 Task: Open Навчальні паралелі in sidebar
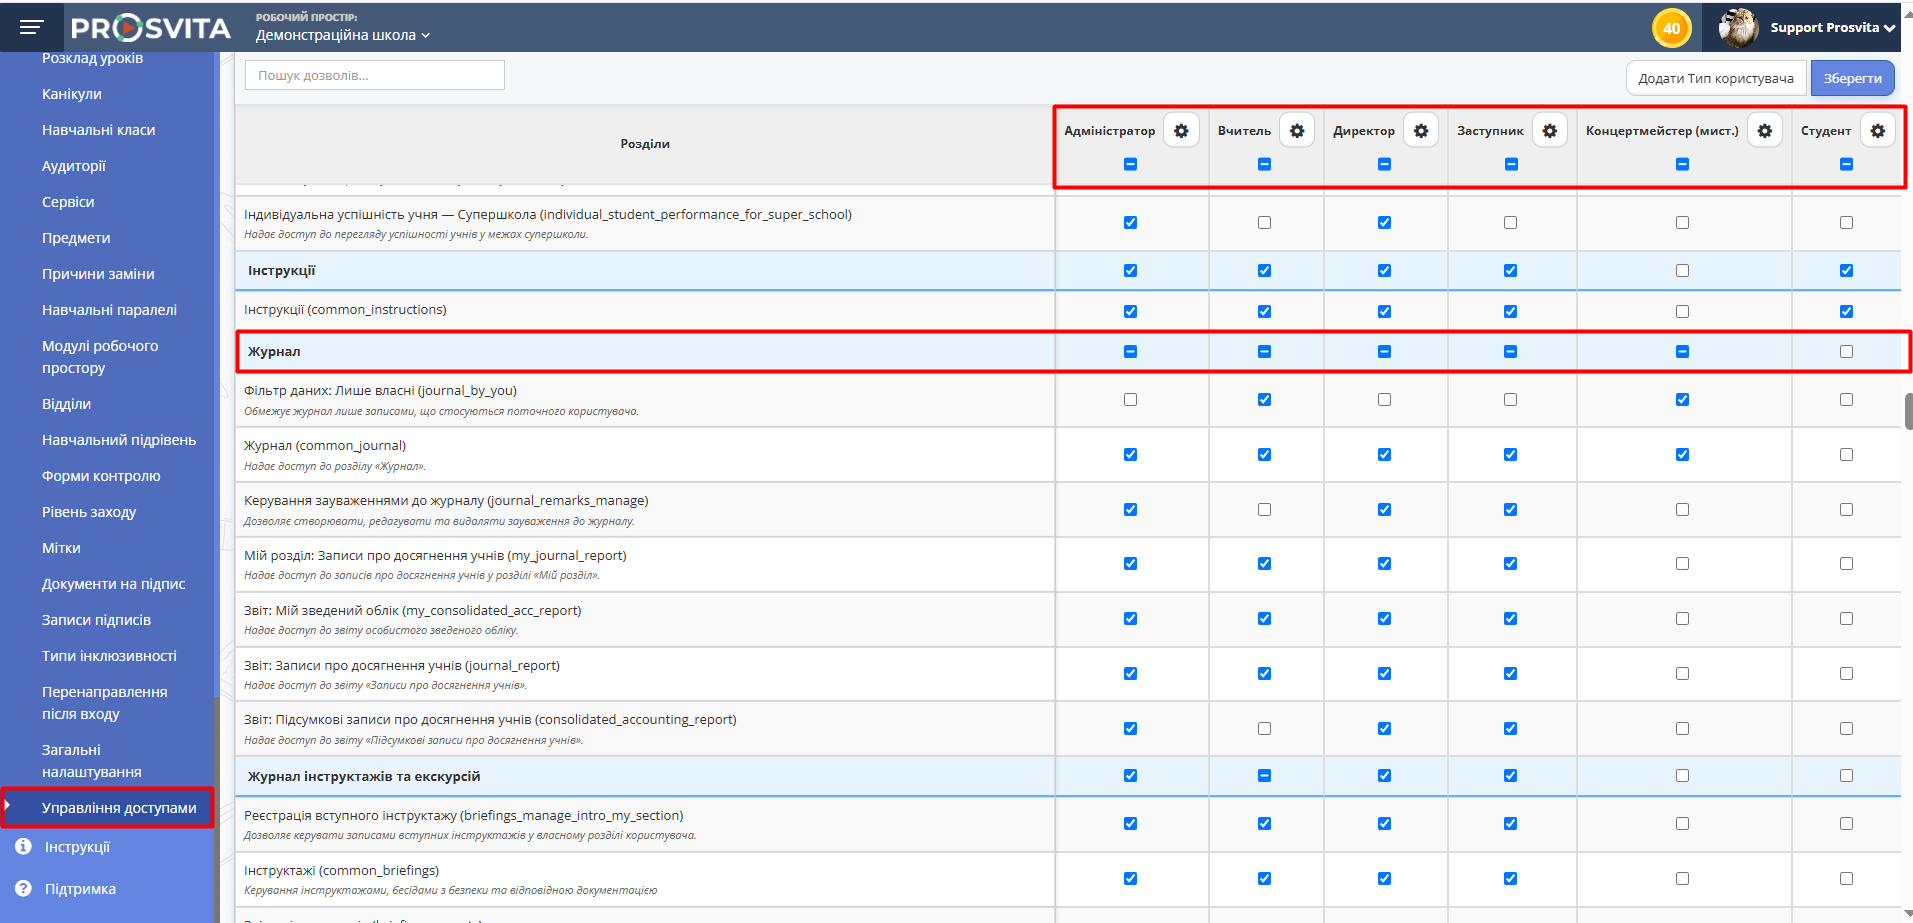(x=109, y=310)
